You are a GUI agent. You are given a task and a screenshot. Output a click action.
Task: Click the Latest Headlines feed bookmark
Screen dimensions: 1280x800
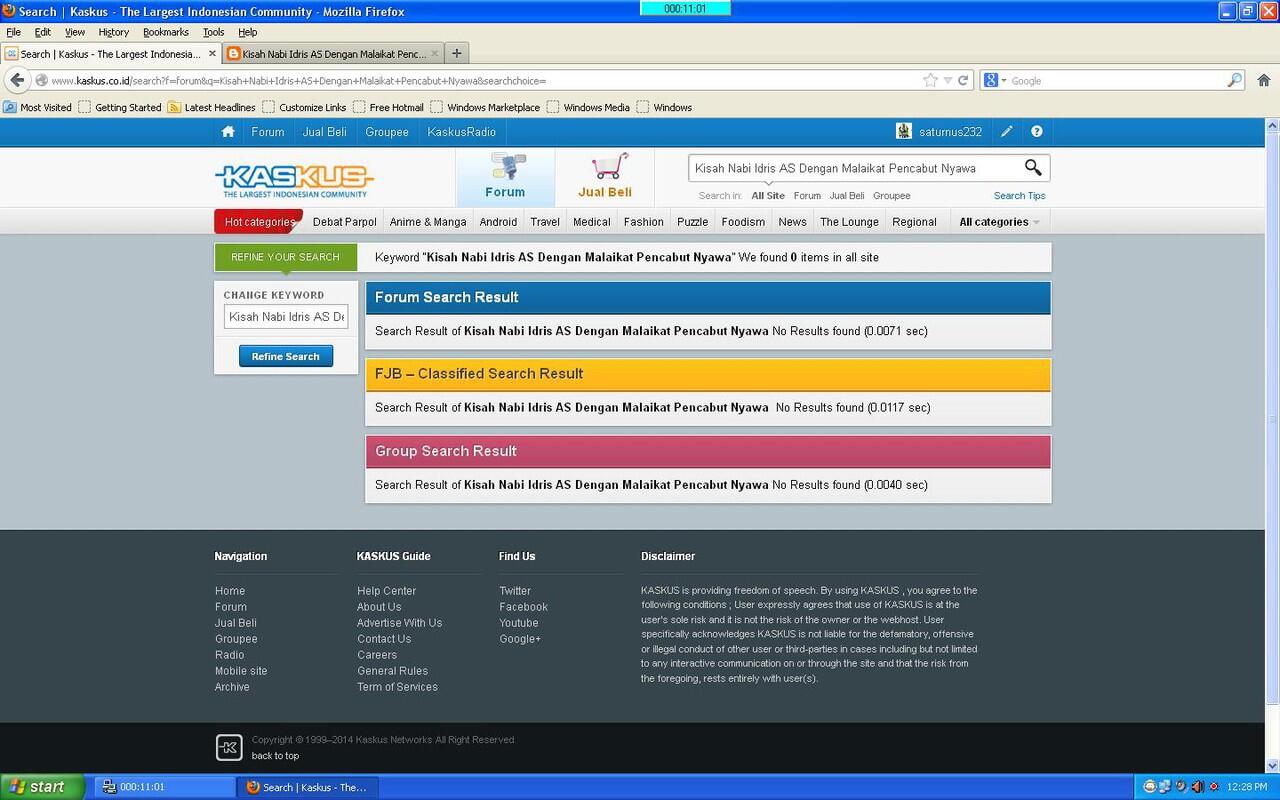point(212,107)
